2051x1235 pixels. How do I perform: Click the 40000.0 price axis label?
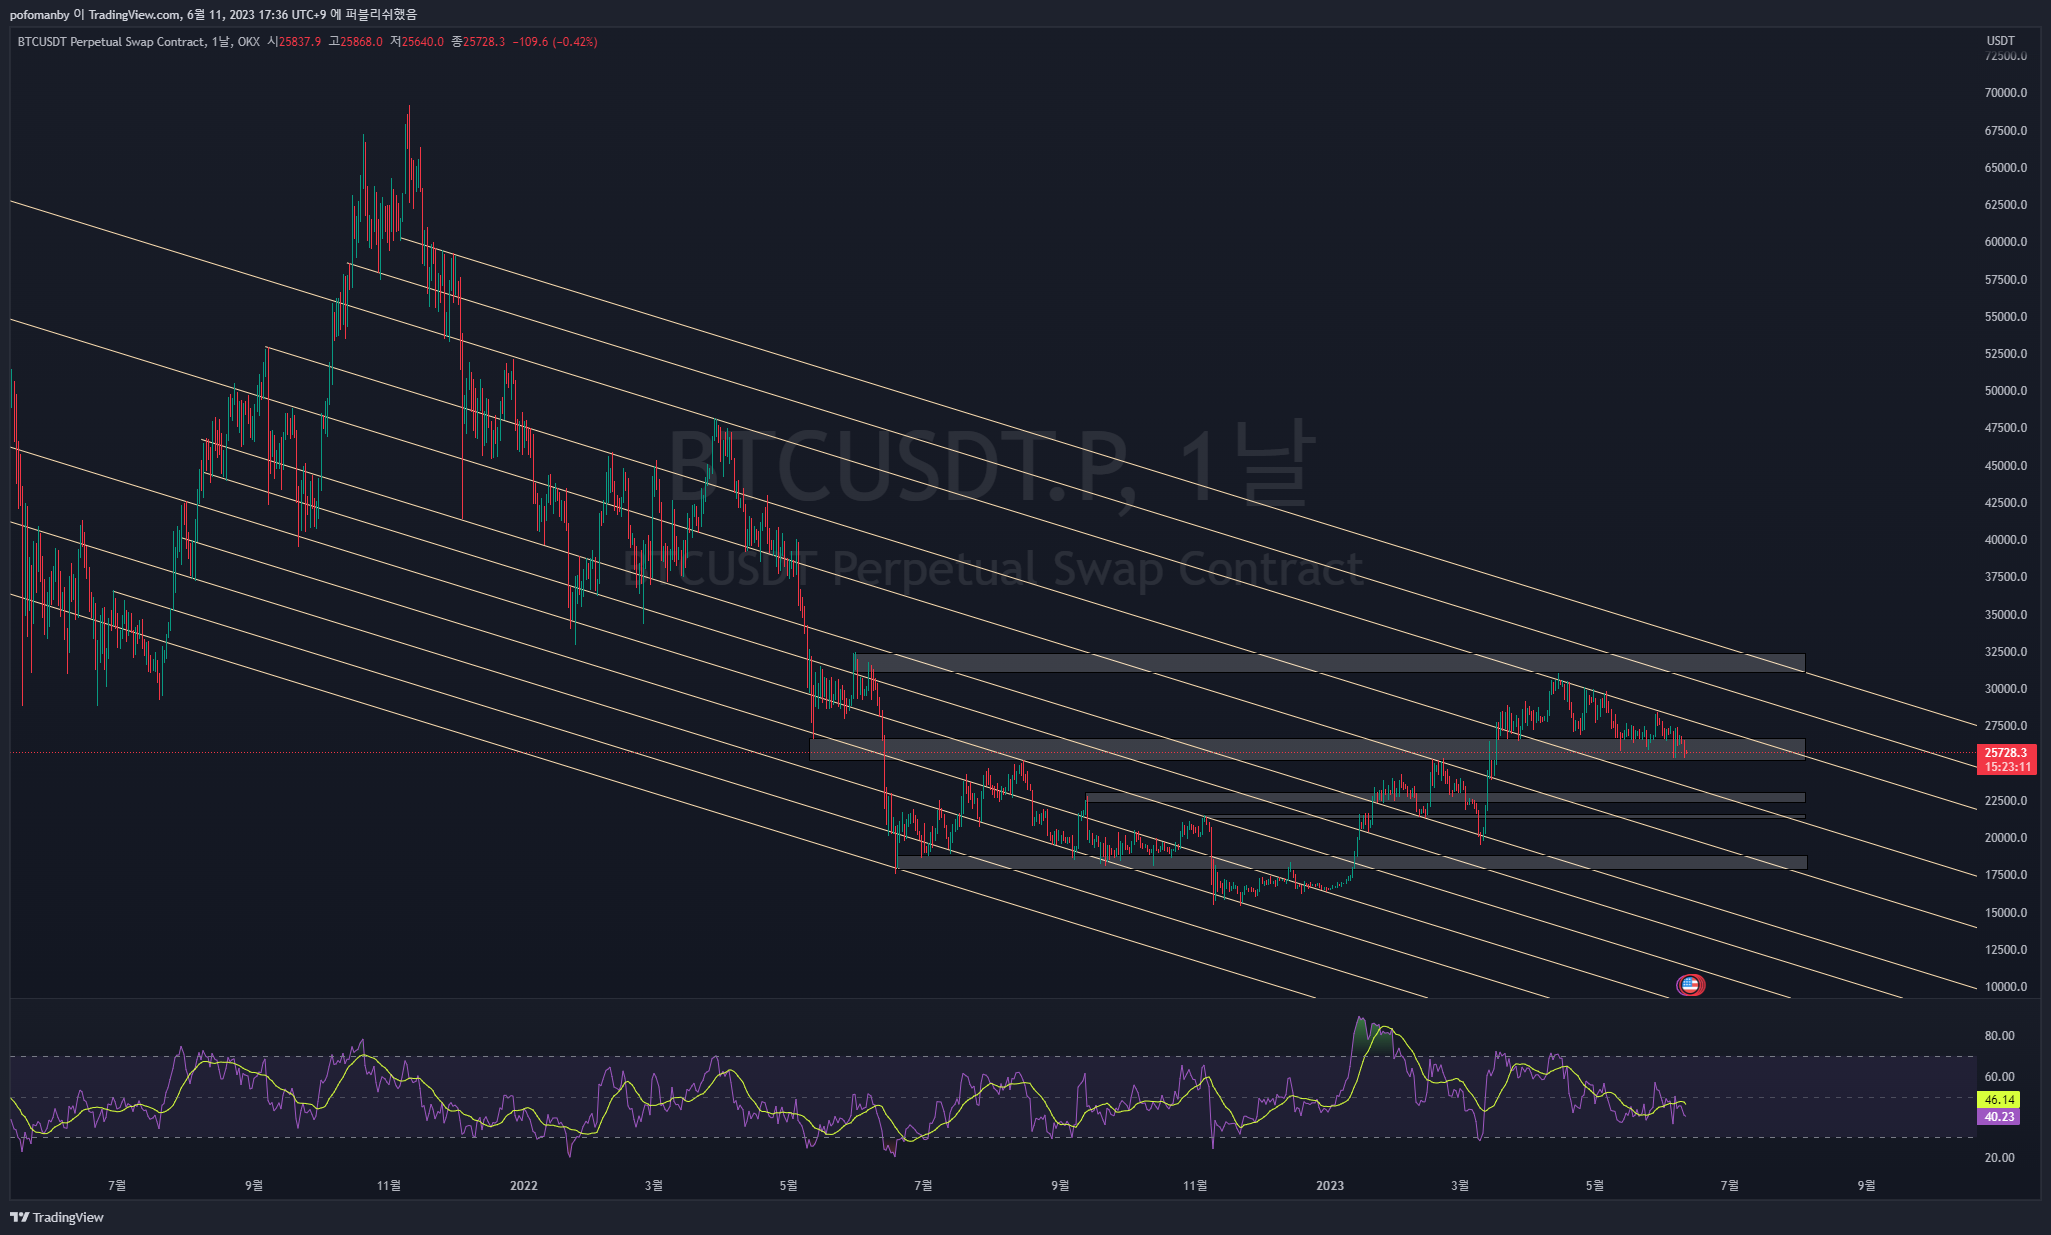2006,540
